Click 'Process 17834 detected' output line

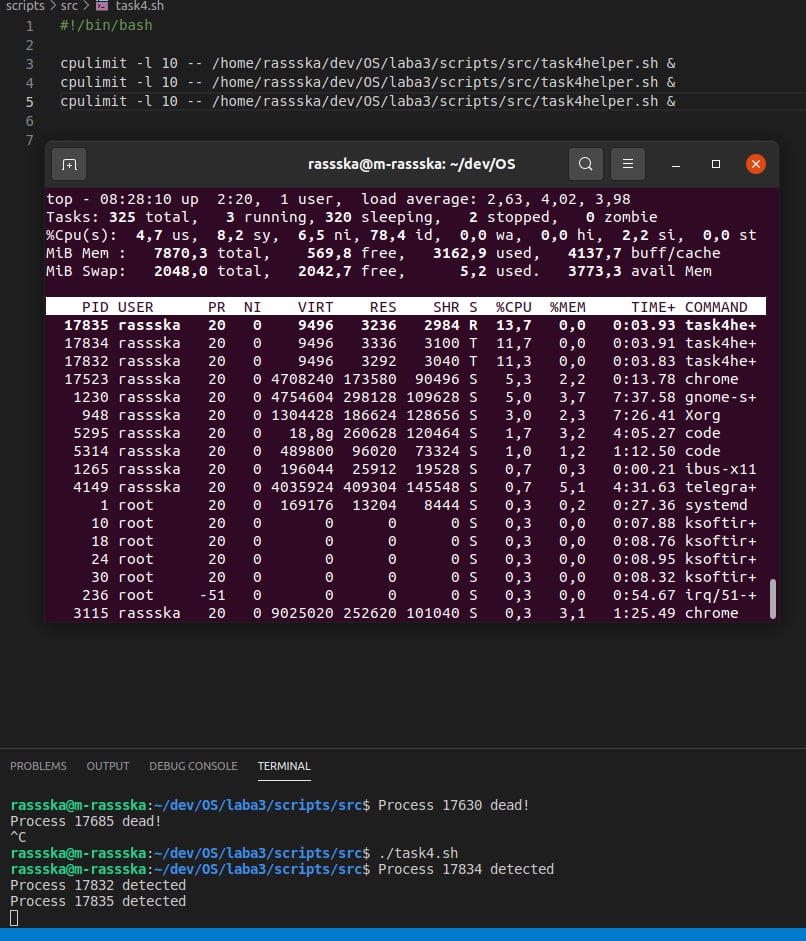(466, 869)
